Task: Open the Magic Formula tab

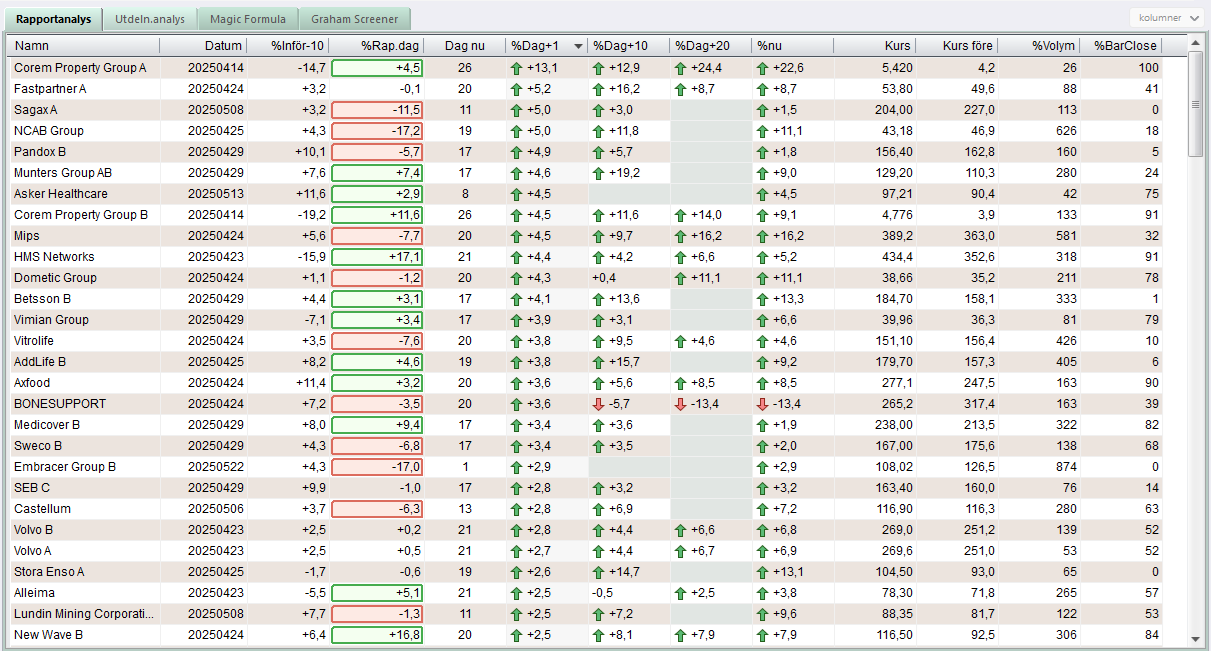Action: (249, 19)
